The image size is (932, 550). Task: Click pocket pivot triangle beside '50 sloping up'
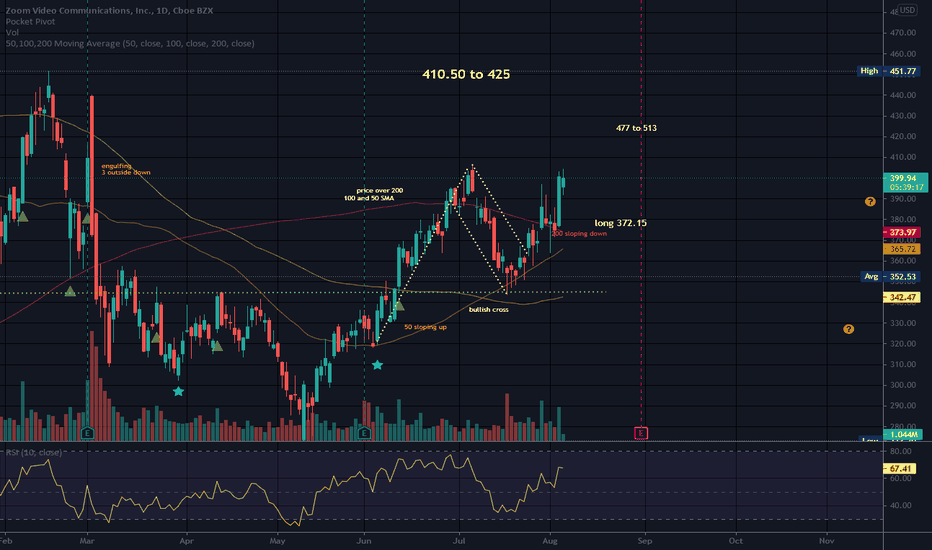(399, 306)
